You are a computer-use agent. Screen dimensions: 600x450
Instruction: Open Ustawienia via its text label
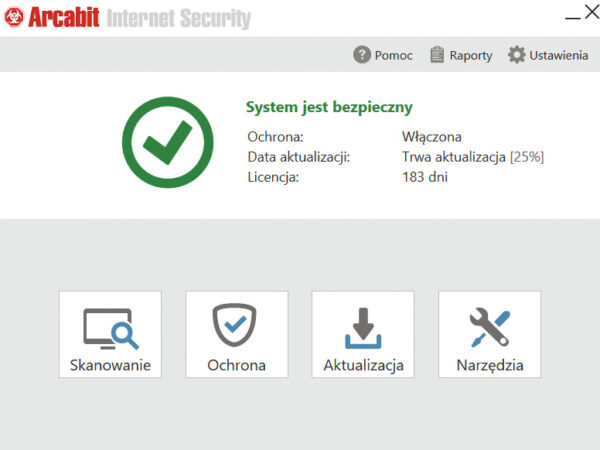(558, 56)
